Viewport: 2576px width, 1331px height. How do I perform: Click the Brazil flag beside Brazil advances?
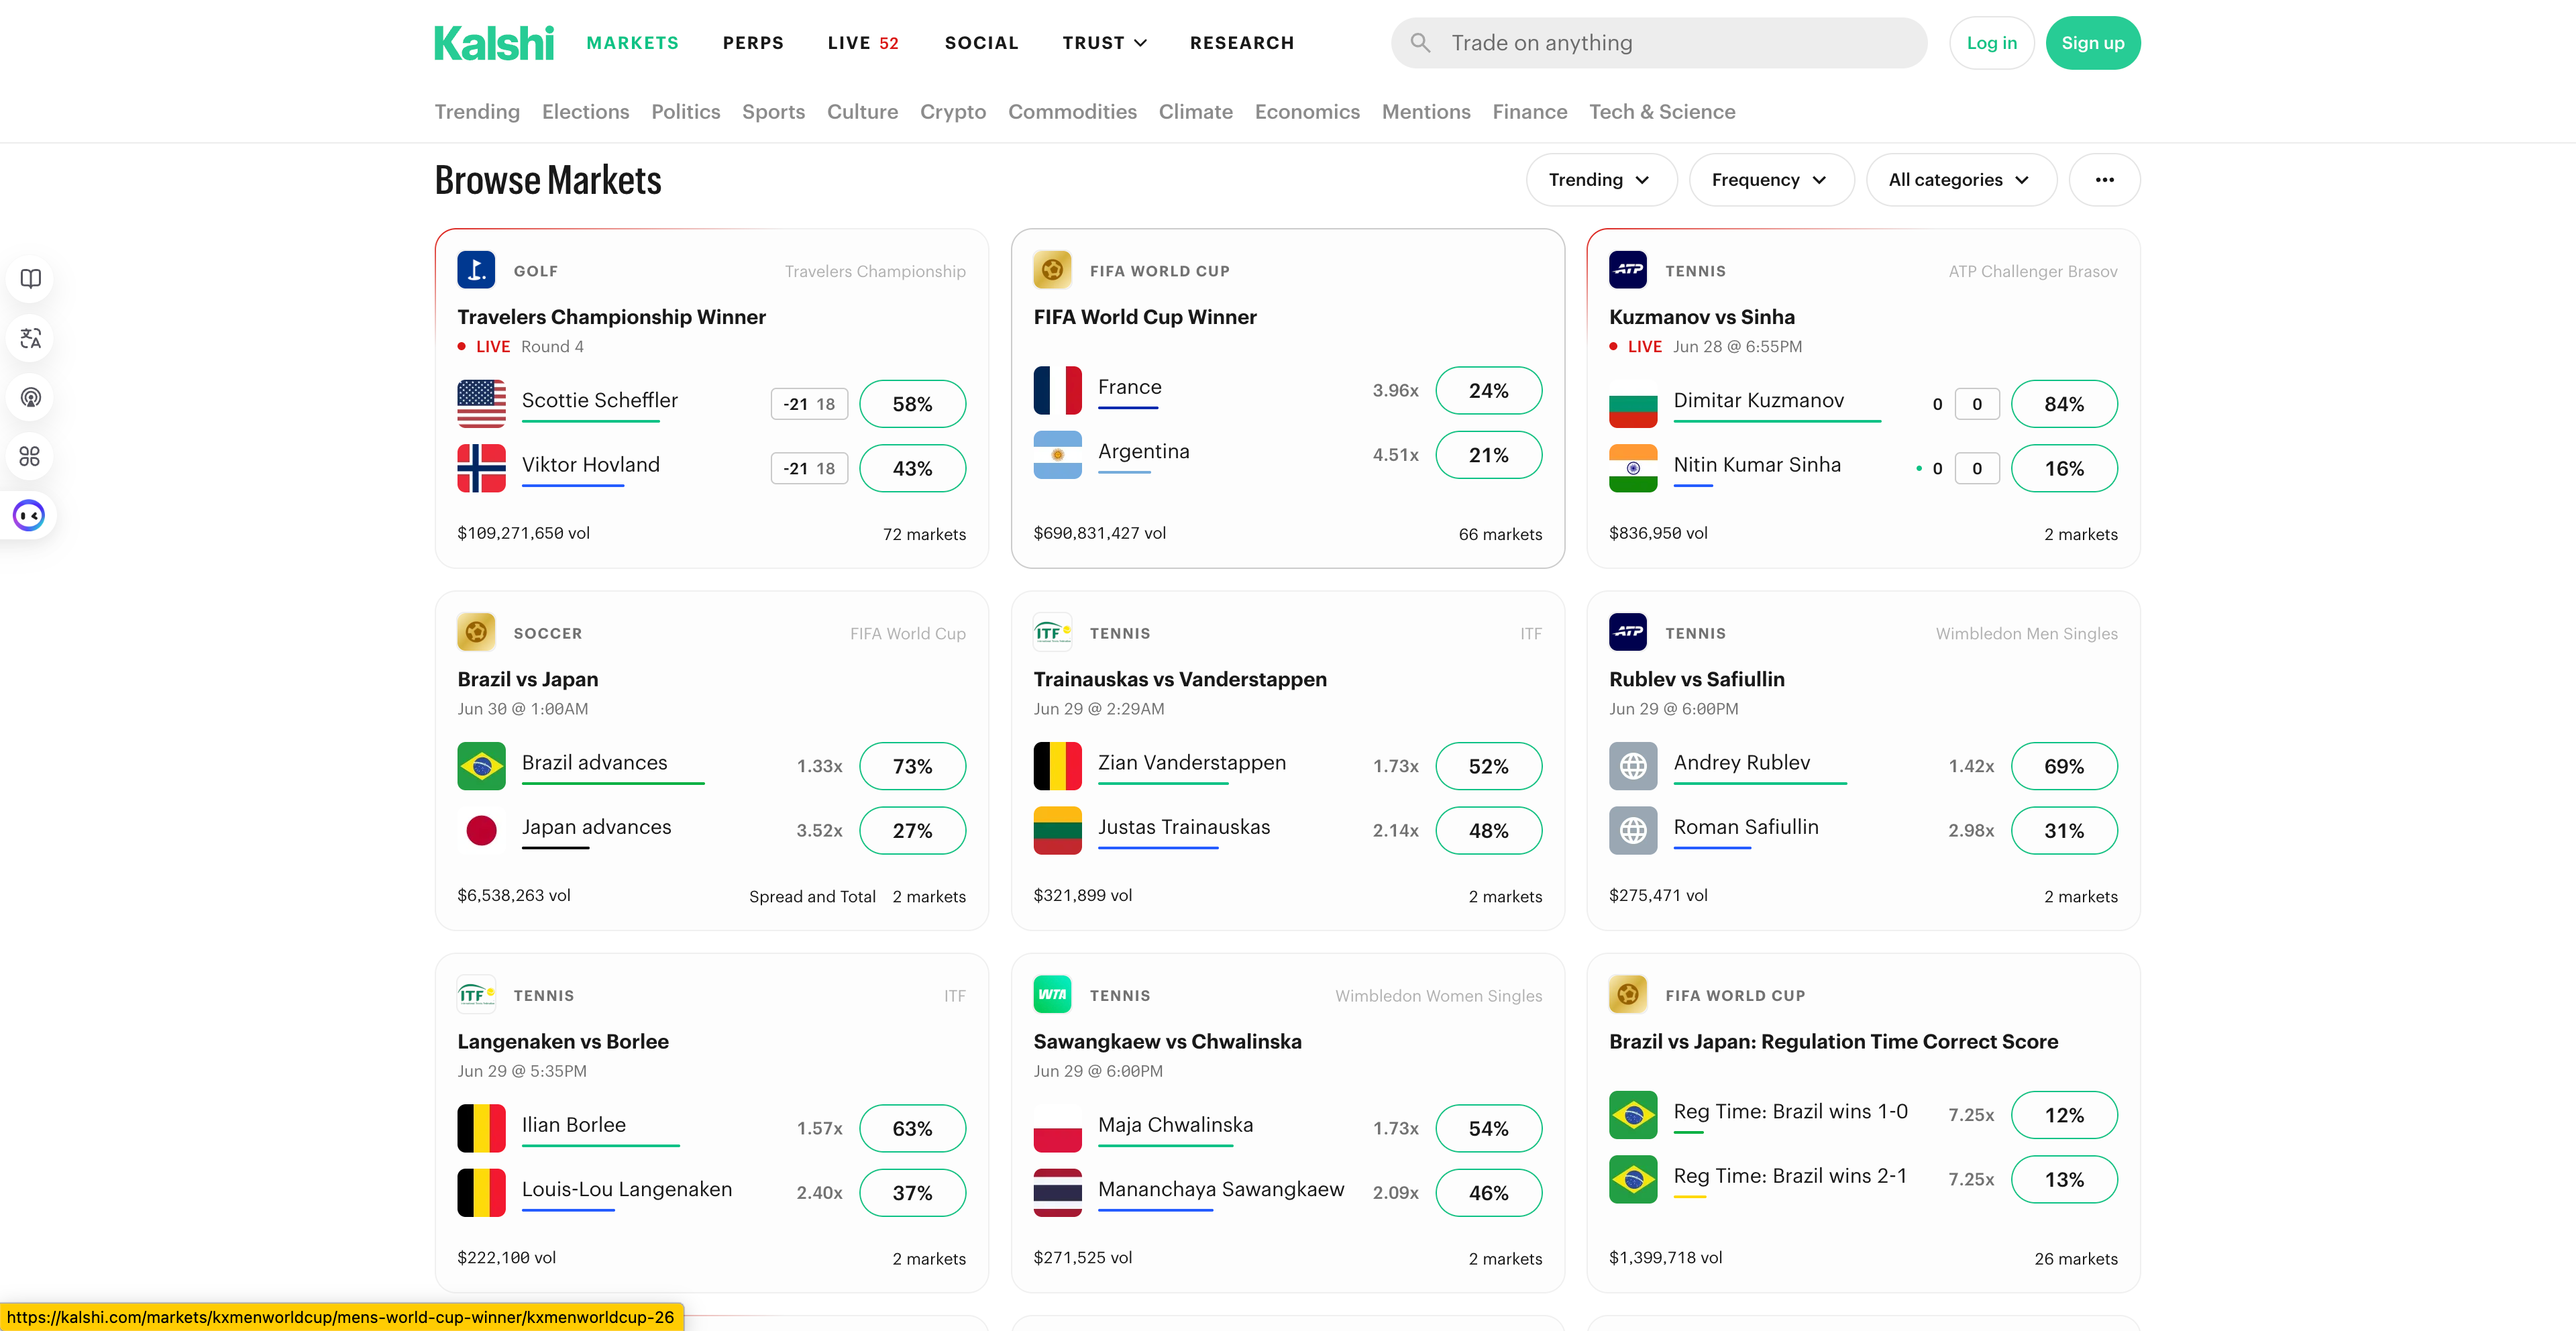tap(481, 766)
